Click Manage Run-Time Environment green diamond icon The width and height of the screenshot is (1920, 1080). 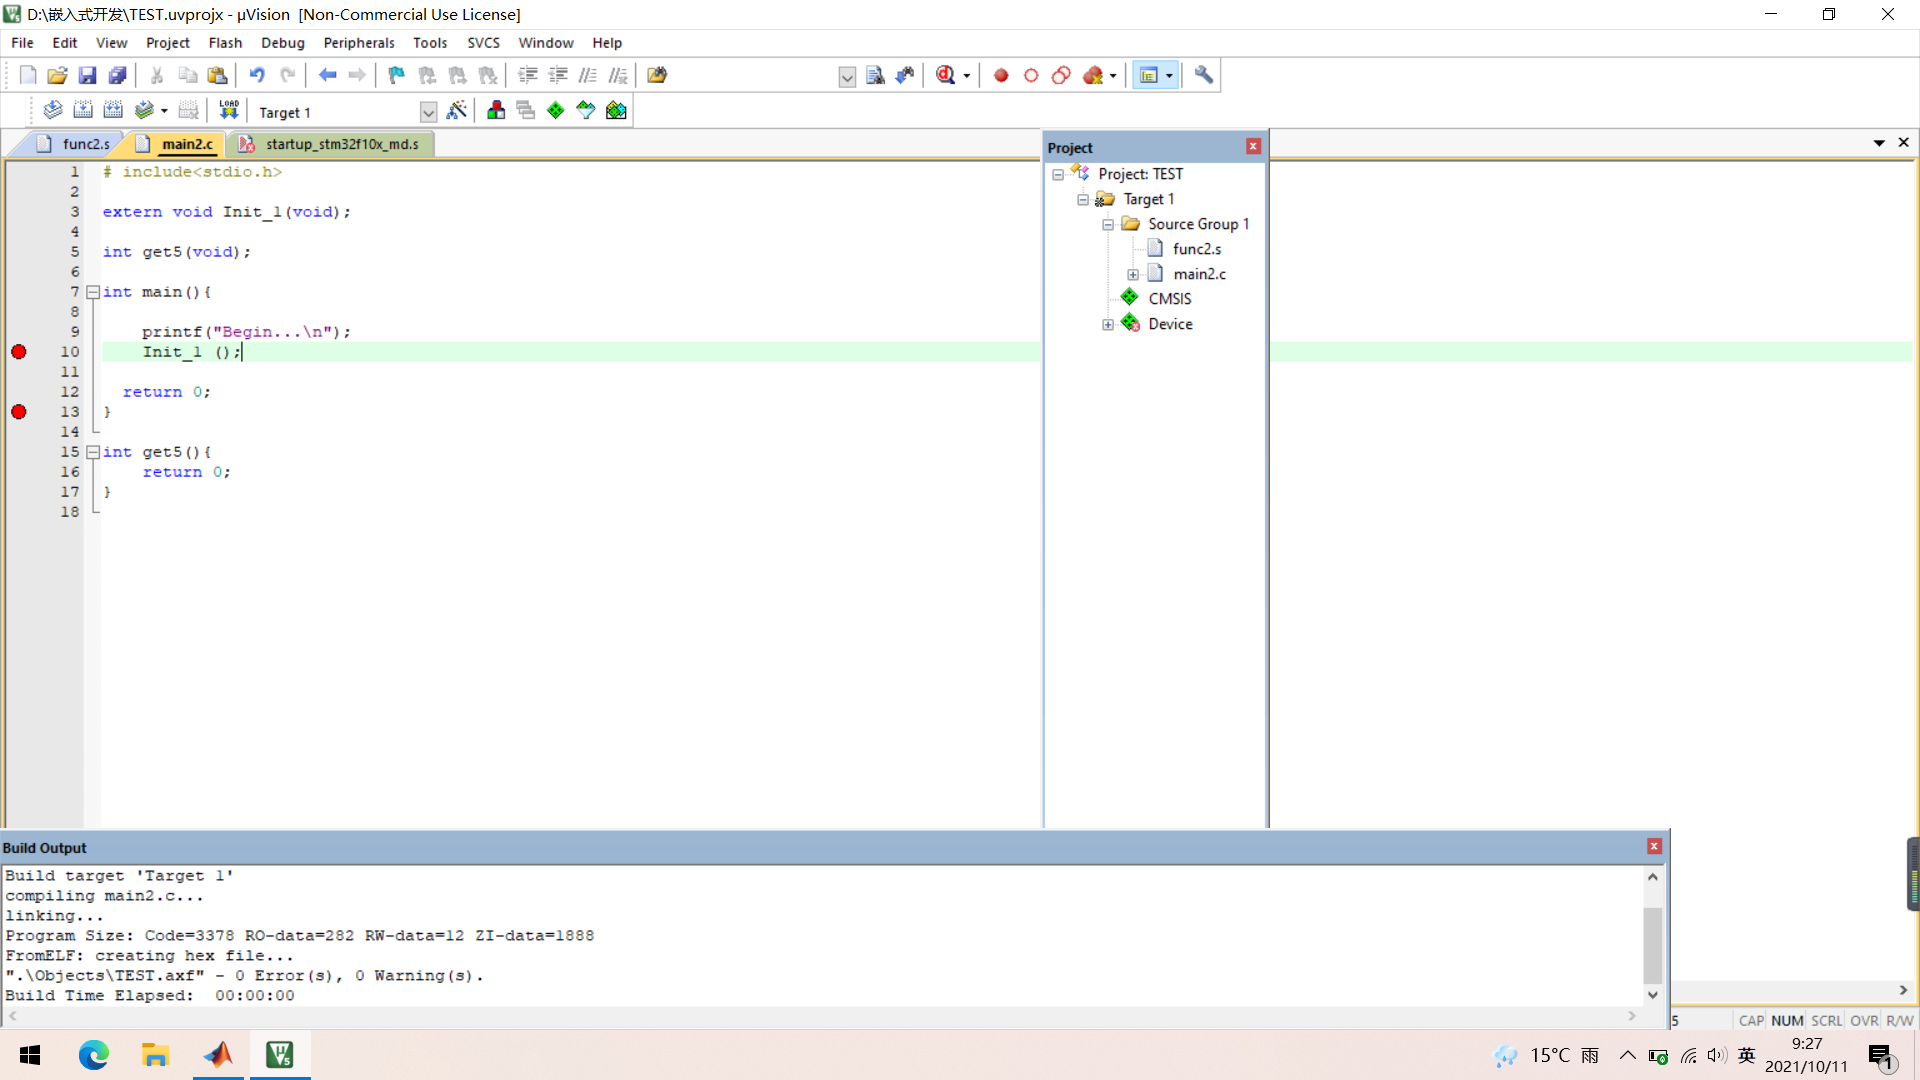coord(556,111)
